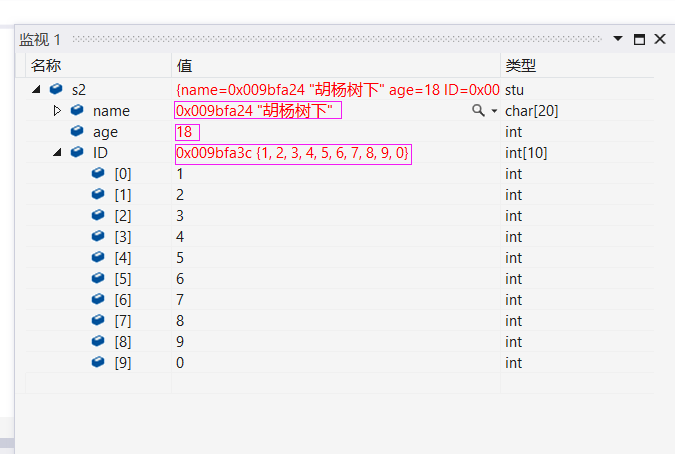Click the cube icon for element [5]
Viewport: 675px width, 454px height.
pyautogui.click(x=98, y=278)
